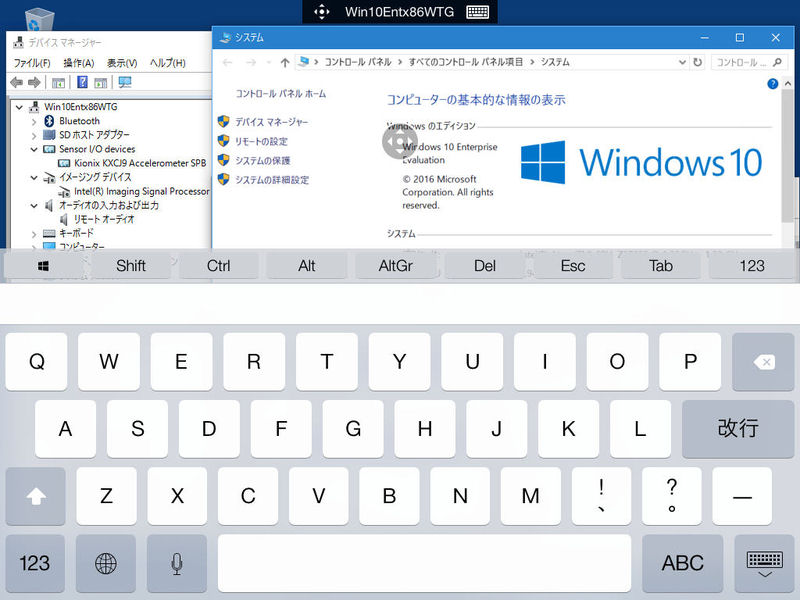Click the blue help question mark icon
Viewport: 800px width, 600px height.
772,84
